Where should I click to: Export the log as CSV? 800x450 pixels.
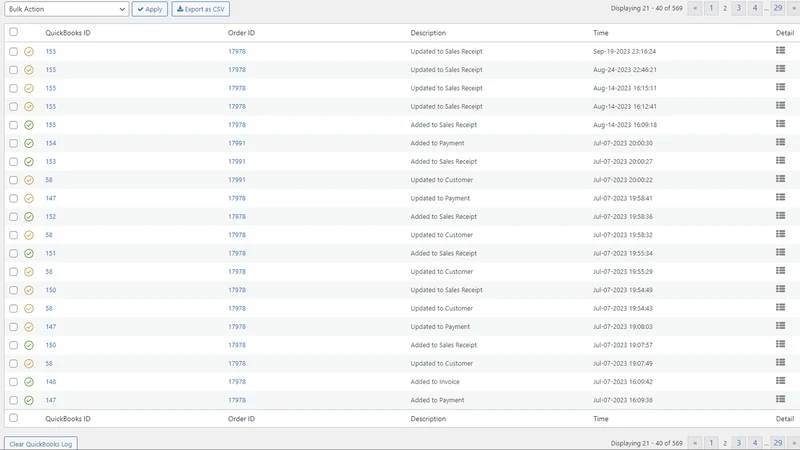pyautogui.click(x=201, y=9)
